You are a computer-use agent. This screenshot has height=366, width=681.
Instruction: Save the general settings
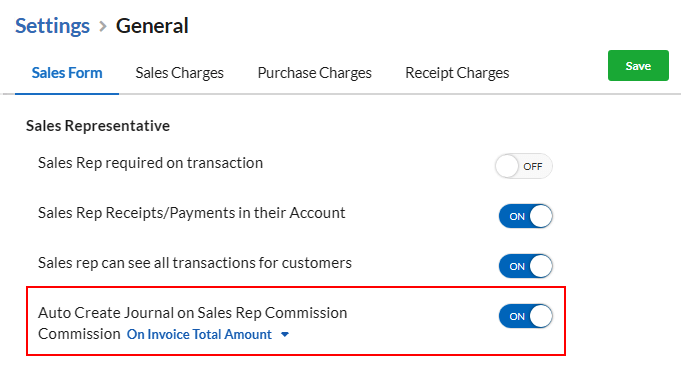click(x=638, y=66)
